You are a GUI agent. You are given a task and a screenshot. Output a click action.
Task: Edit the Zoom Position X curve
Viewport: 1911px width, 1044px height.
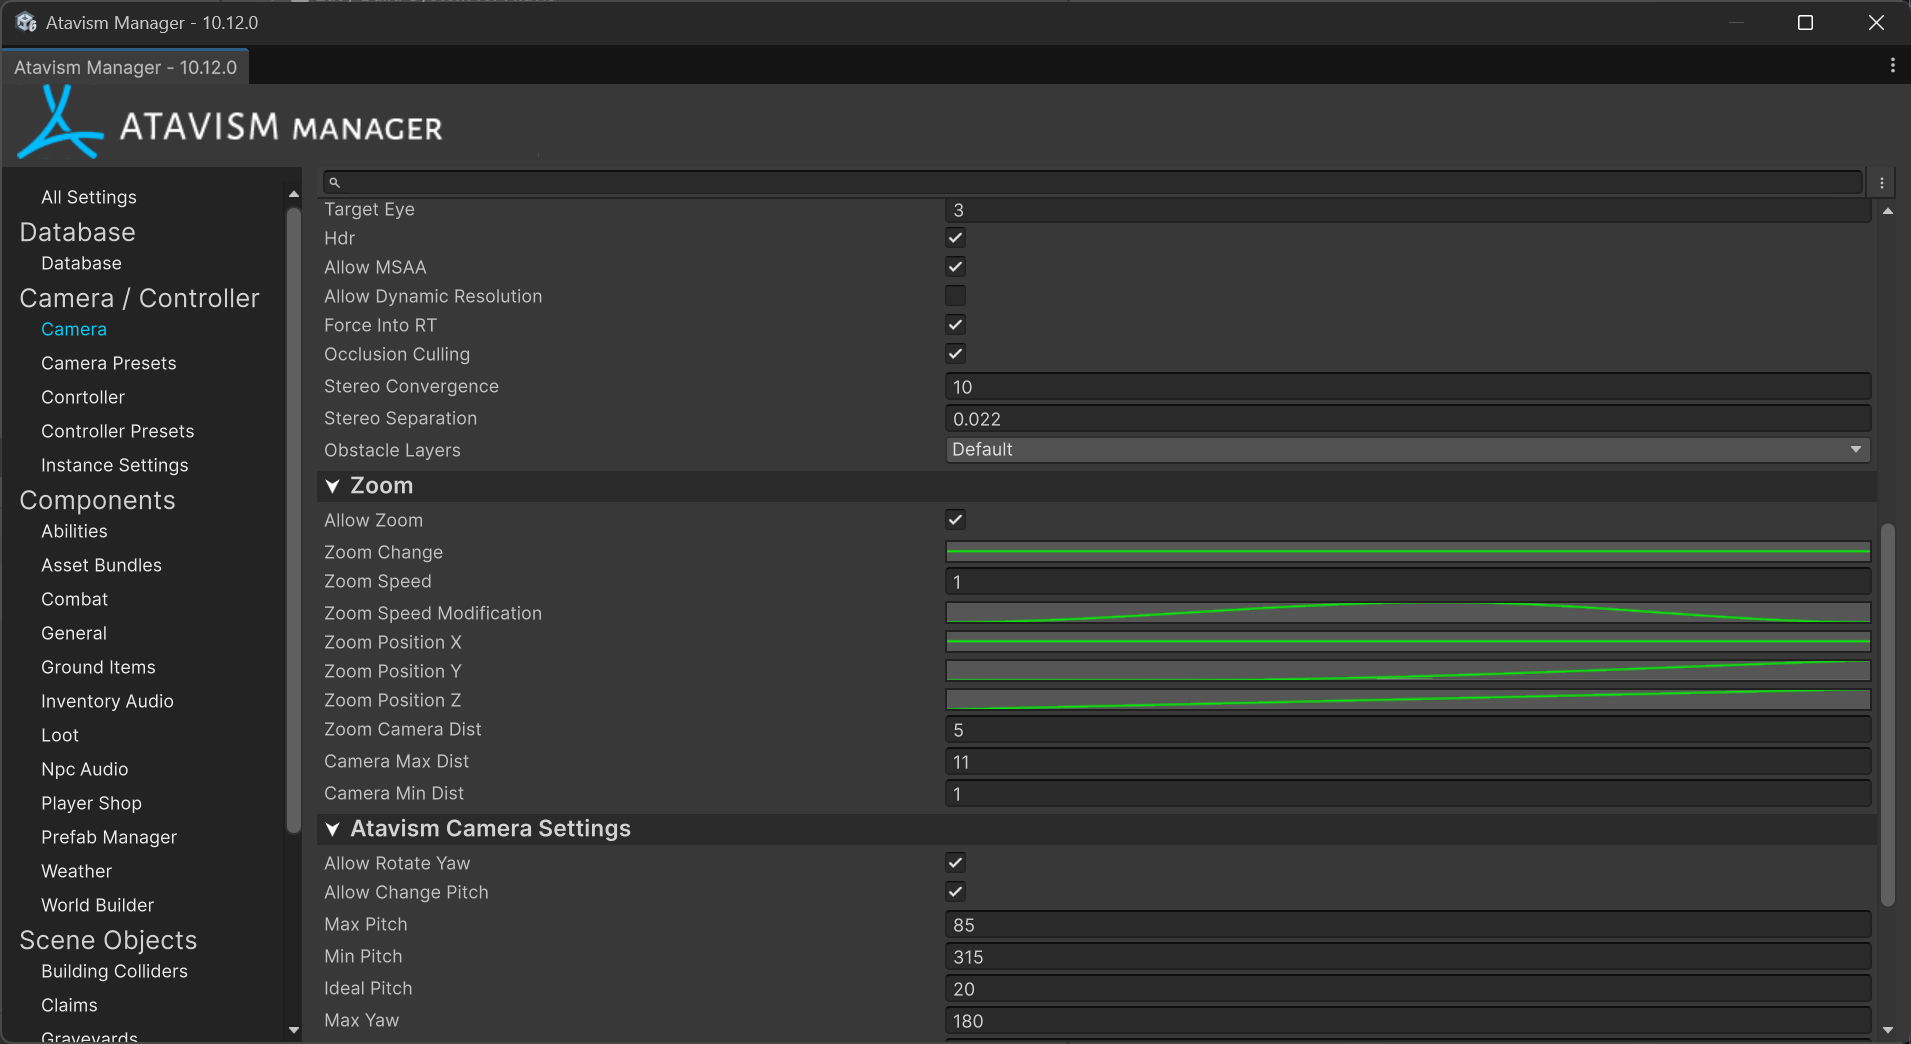point(1408,642)
